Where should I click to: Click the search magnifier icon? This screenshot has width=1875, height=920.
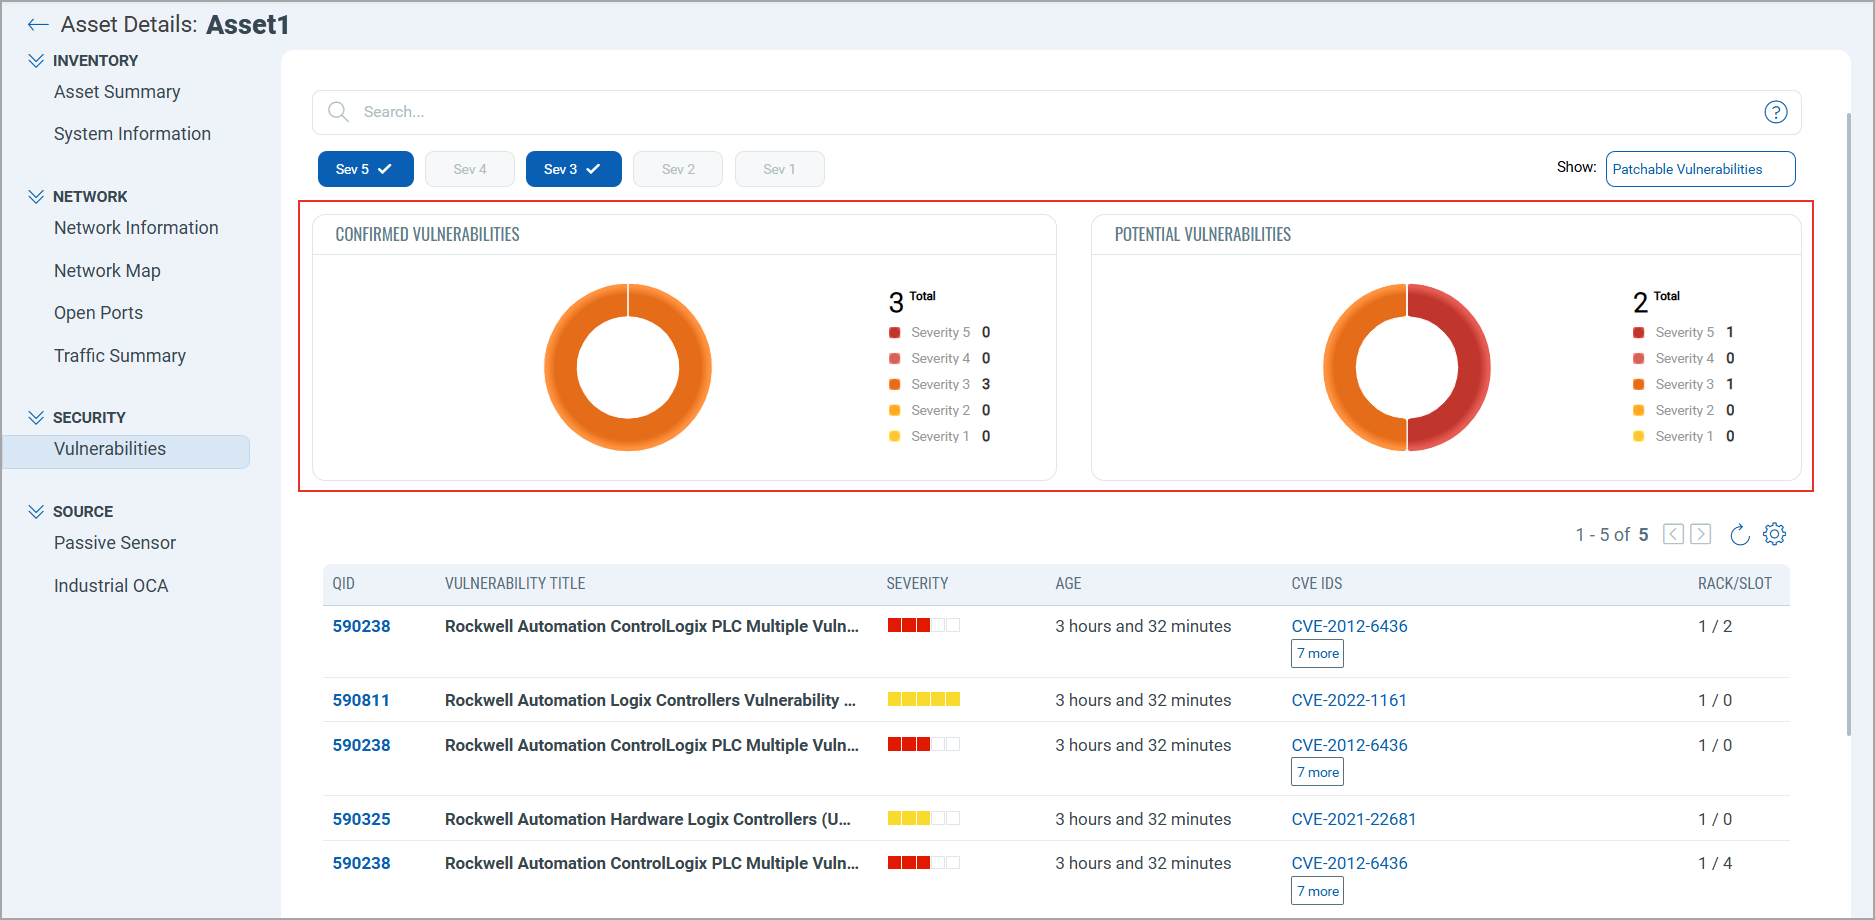pos(339,112)
